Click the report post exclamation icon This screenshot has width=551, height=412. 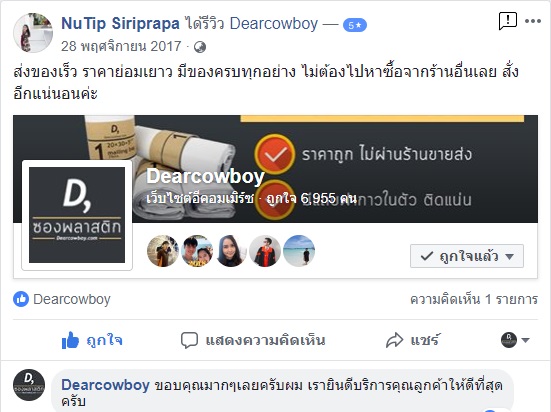pyautogui.click(x=507, y=21)
